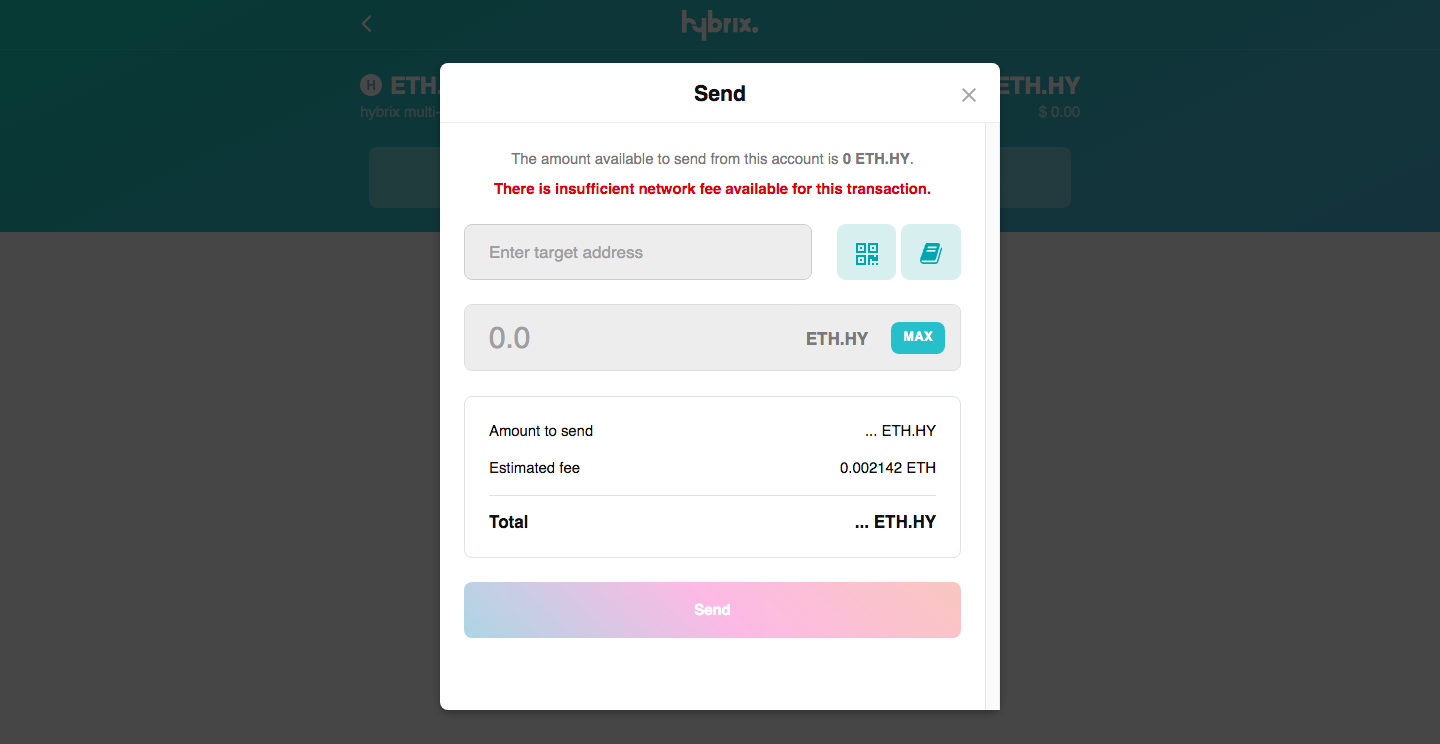Image resolution: width=1440 pixels, height=744 pixels.
Task: Open the address book icon
Action: coord(930,252)
